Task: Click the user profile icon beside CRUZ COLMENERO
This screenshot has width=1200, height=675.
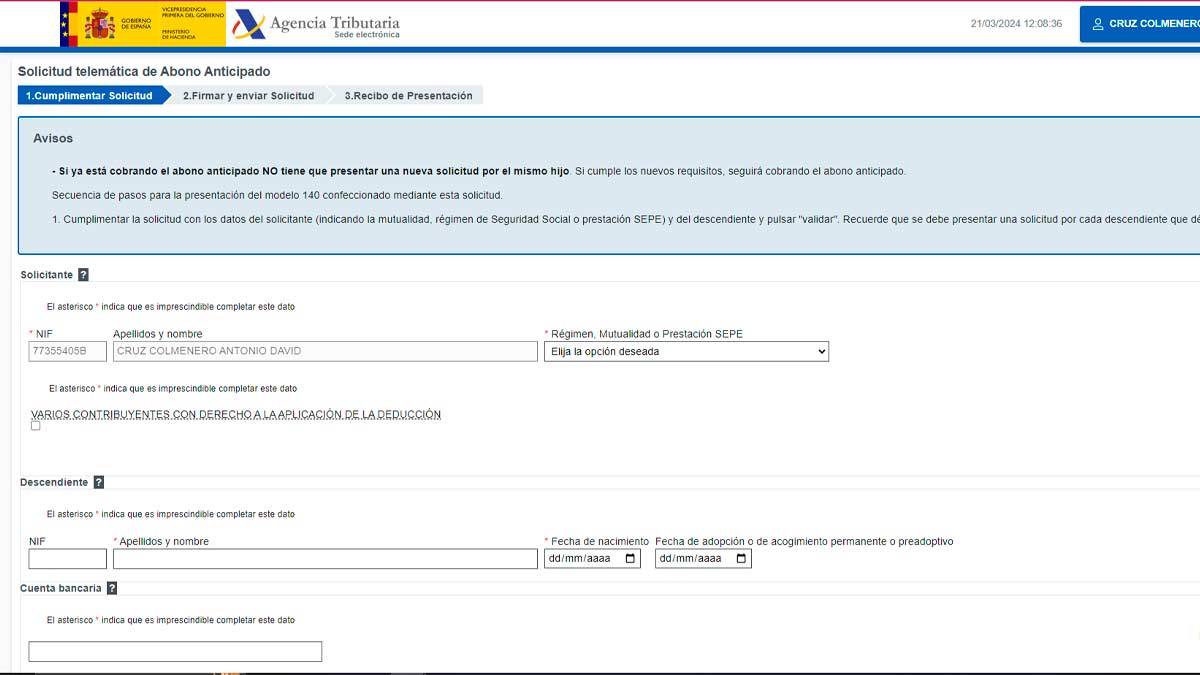Action: pyautogui.click(x=1098, y=24)
